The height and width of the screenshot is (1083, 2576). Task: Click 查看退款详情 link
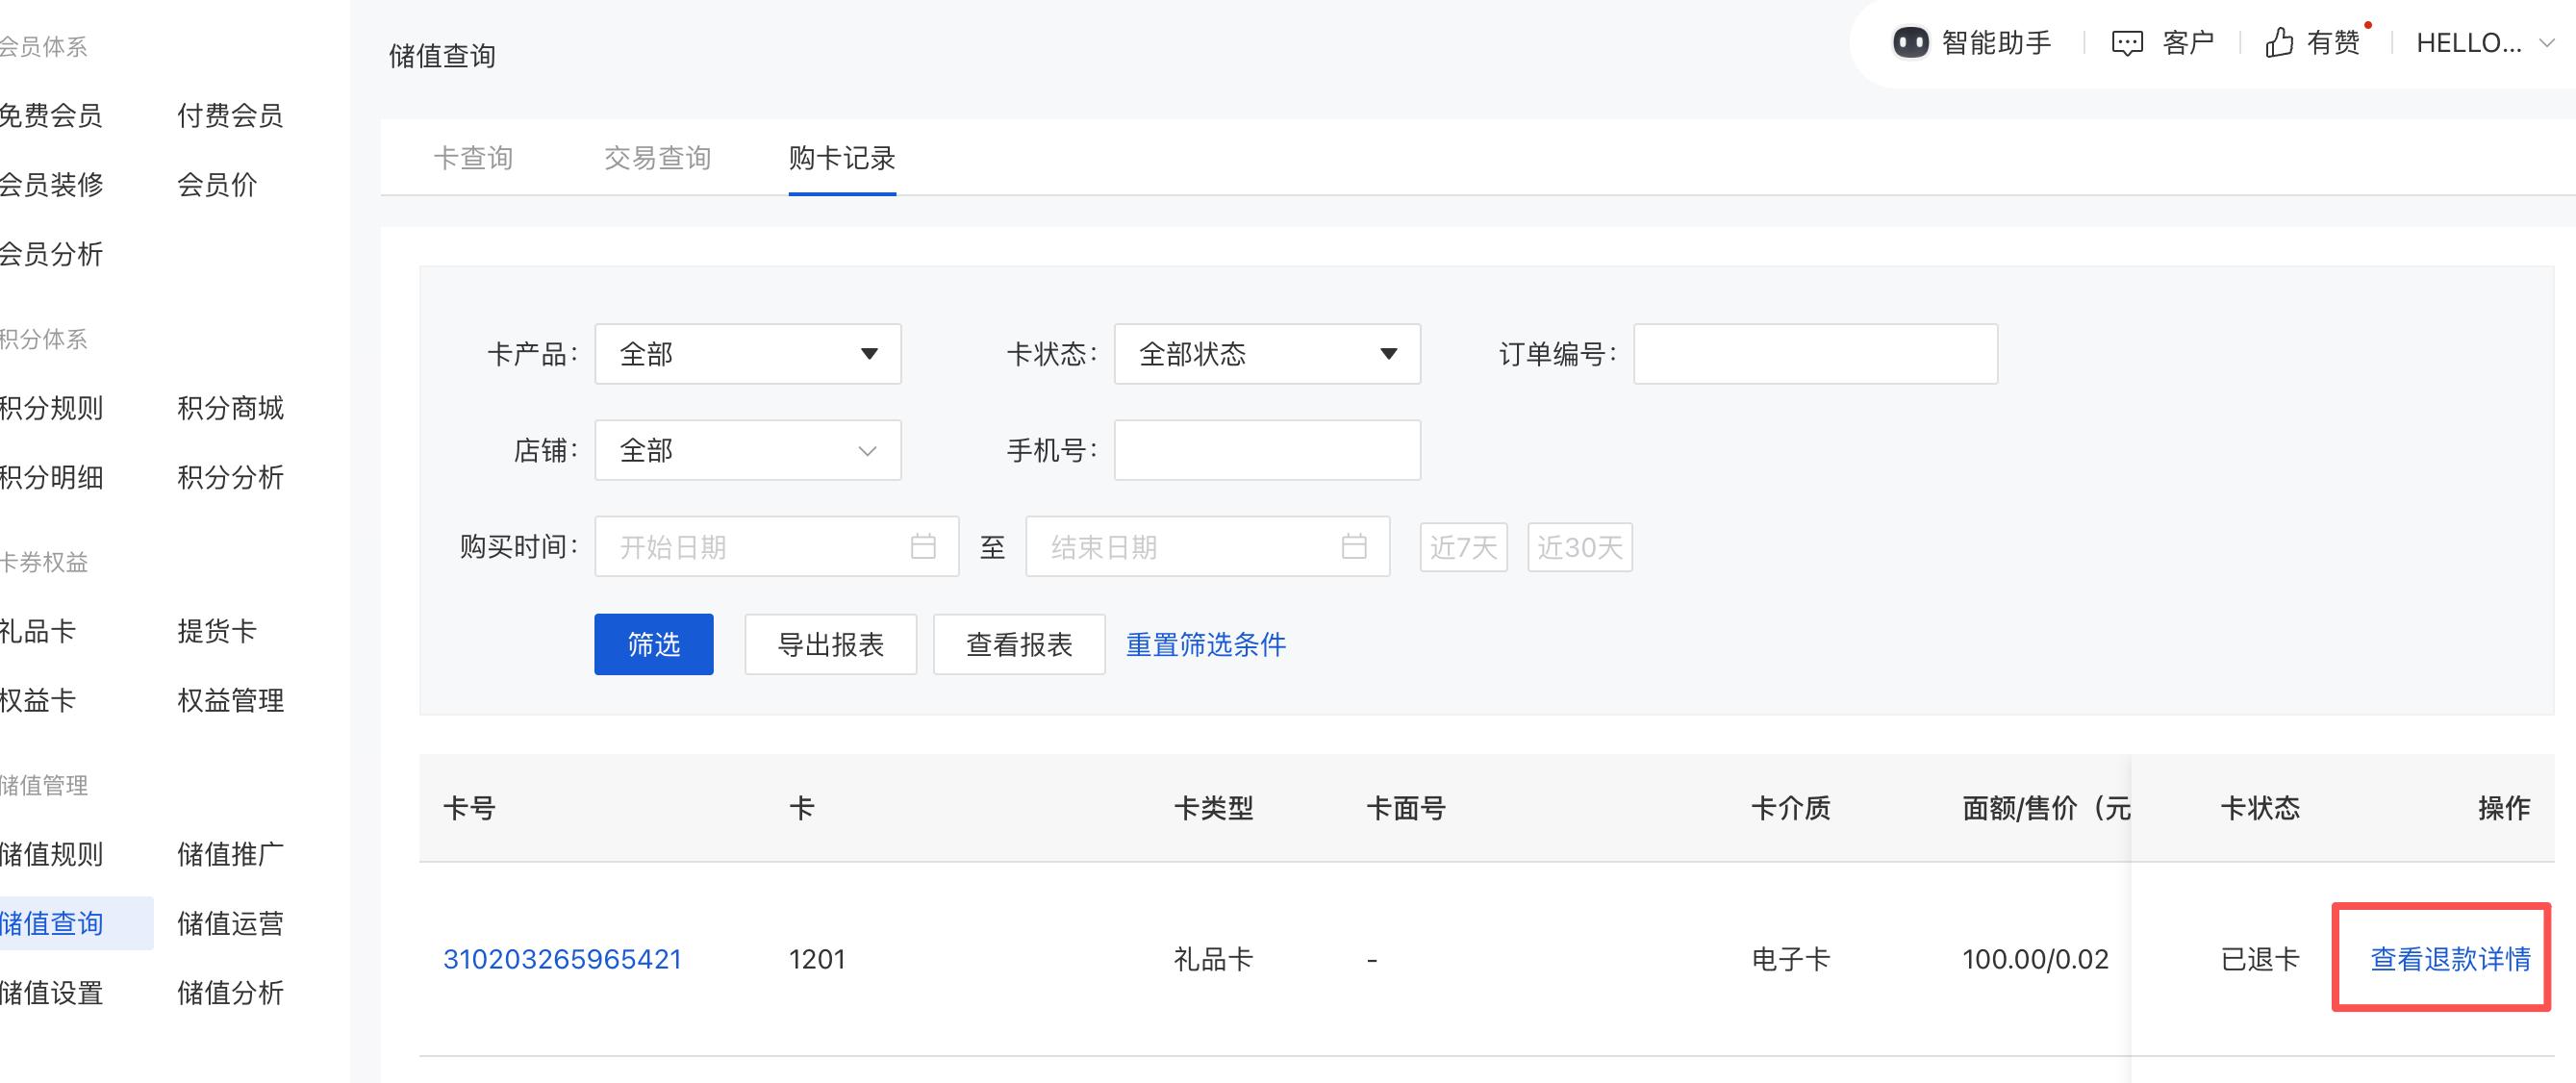2450,959
